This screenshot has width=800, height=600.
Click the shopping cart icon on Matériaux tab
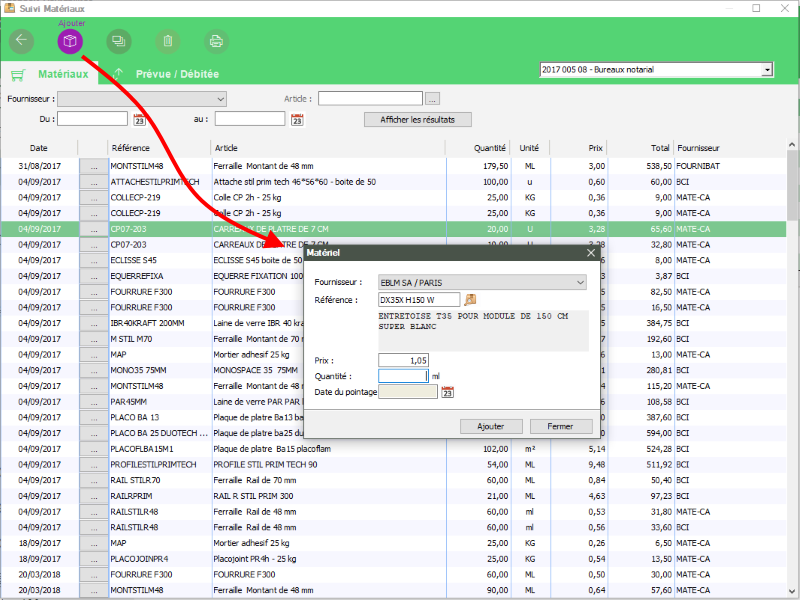pyautogui.click(x=17, y=75)
